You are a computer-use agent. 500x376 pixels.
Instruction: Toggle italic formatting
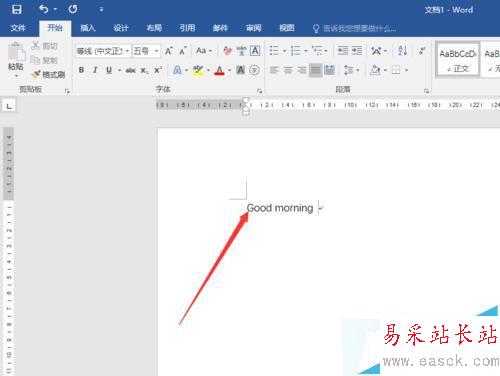point(95,70)
